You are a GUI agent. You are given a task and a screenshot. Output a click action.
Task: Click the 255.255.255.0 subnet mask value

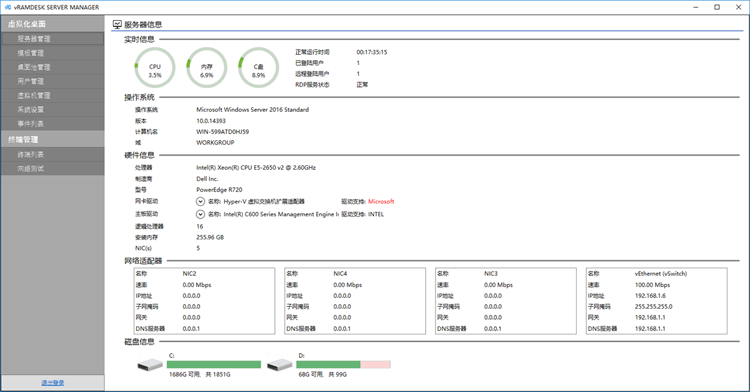653,307
